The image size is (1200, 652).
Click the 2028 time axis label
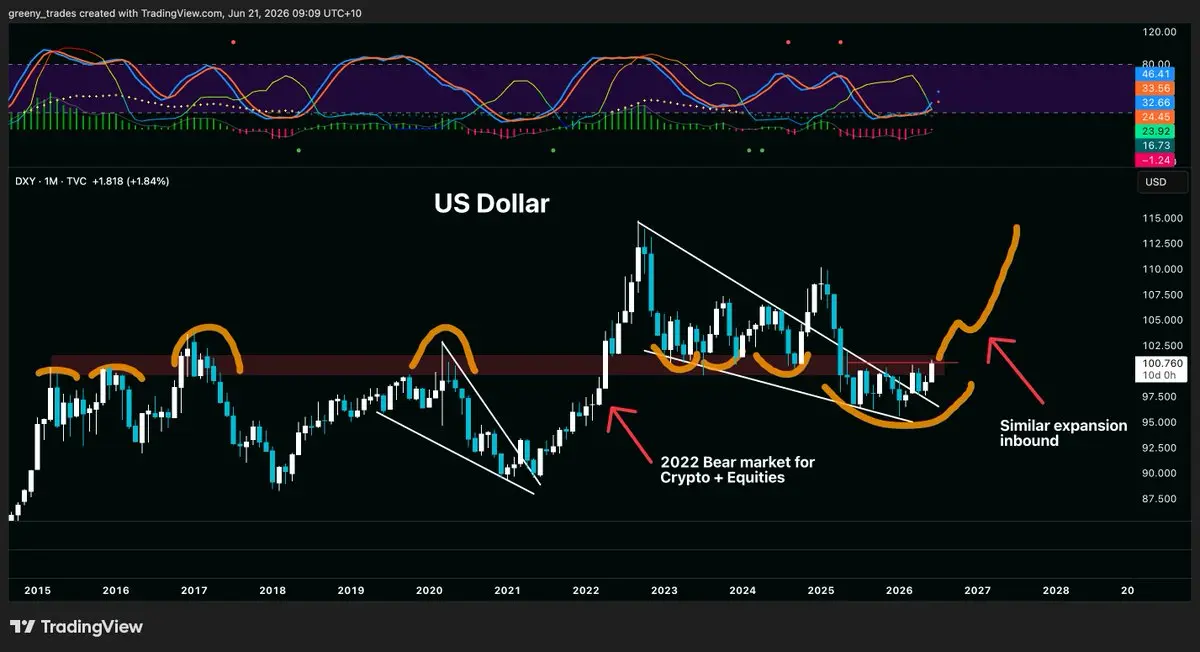[x=1056, y=590]
